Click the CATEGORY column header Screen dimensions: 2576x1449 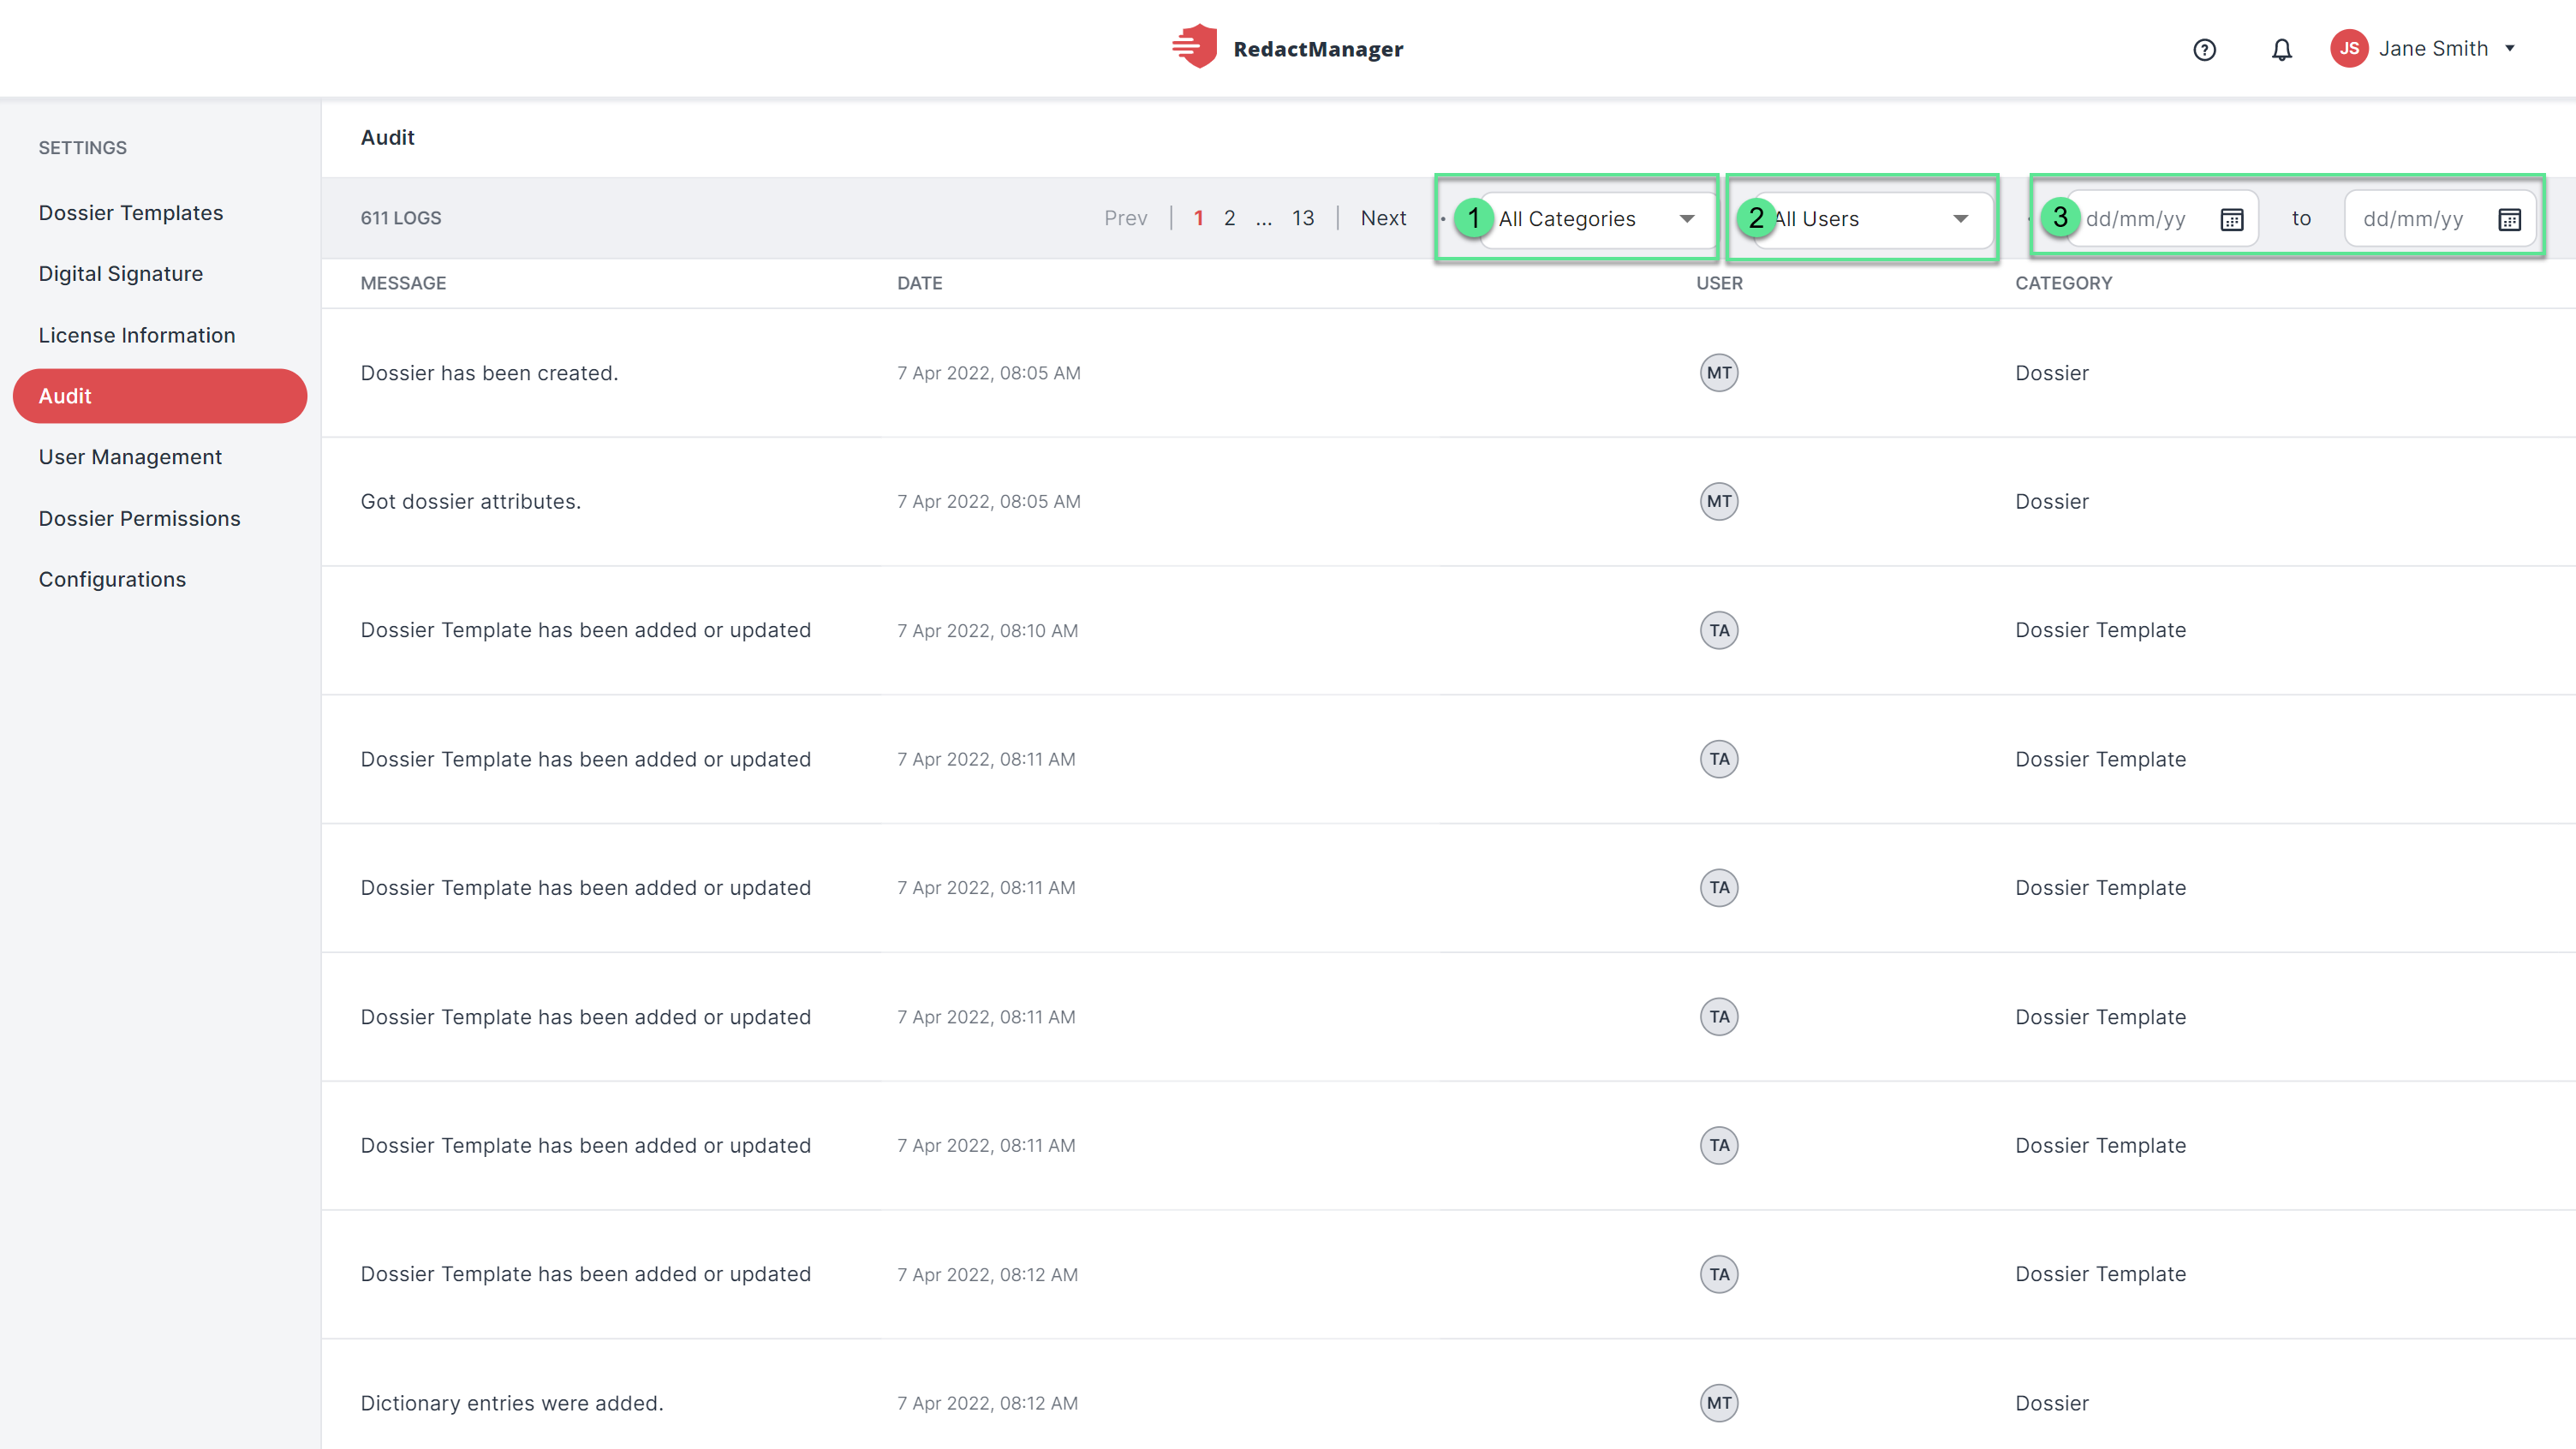pos(2063,283)
